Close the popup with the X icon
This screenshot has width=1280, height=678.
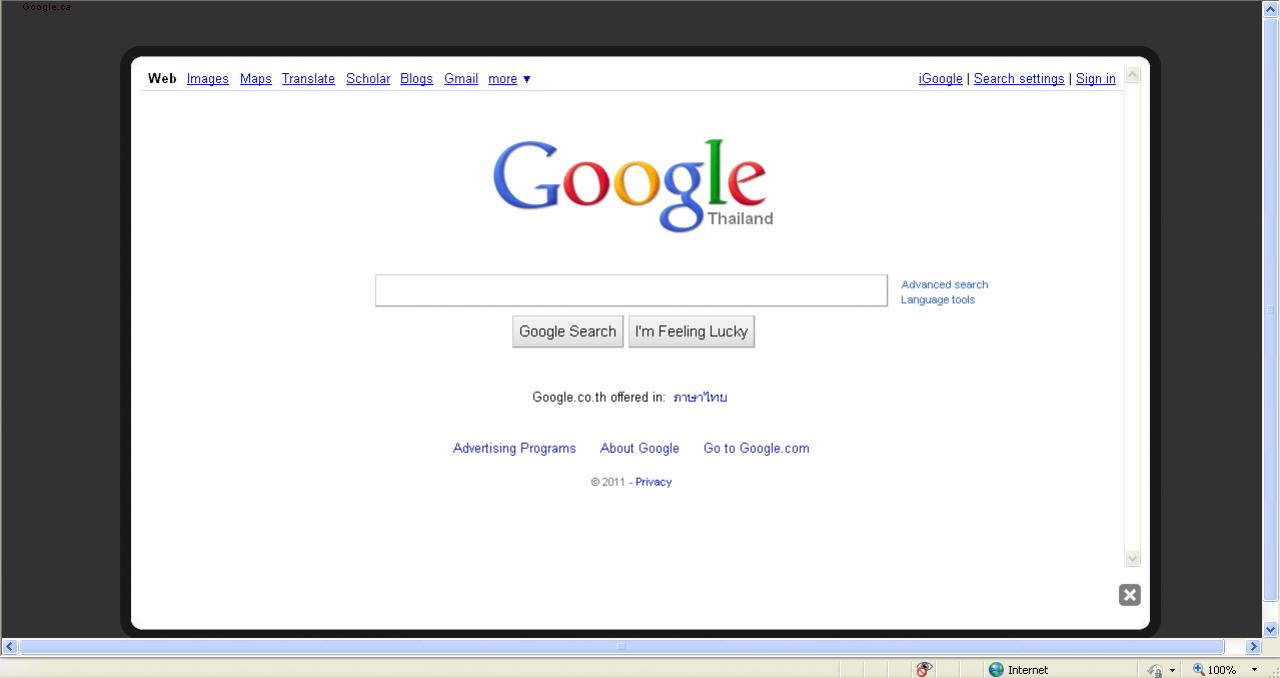tap(1129, 595)
